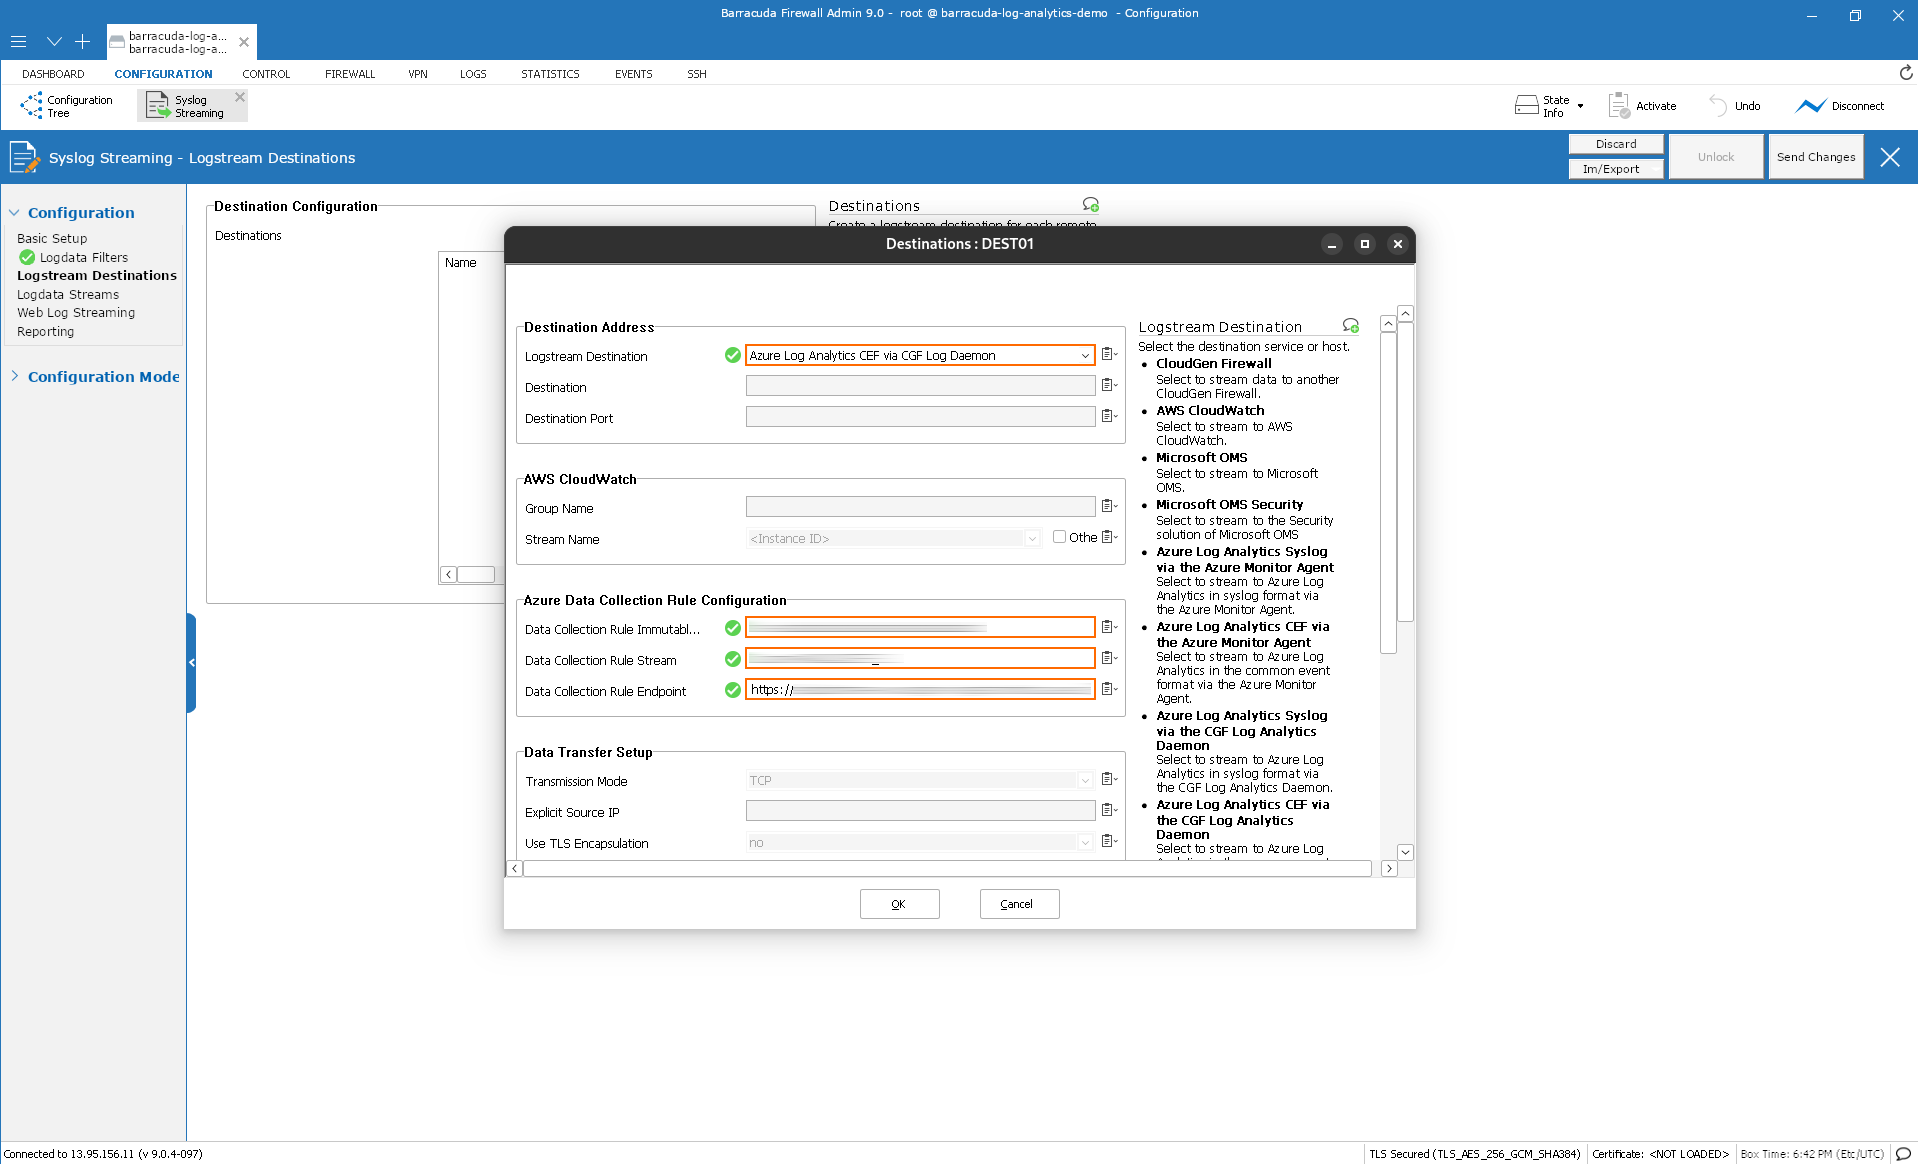Add a new connection tab with plus

pyautogui.click(x=82, y=41)
